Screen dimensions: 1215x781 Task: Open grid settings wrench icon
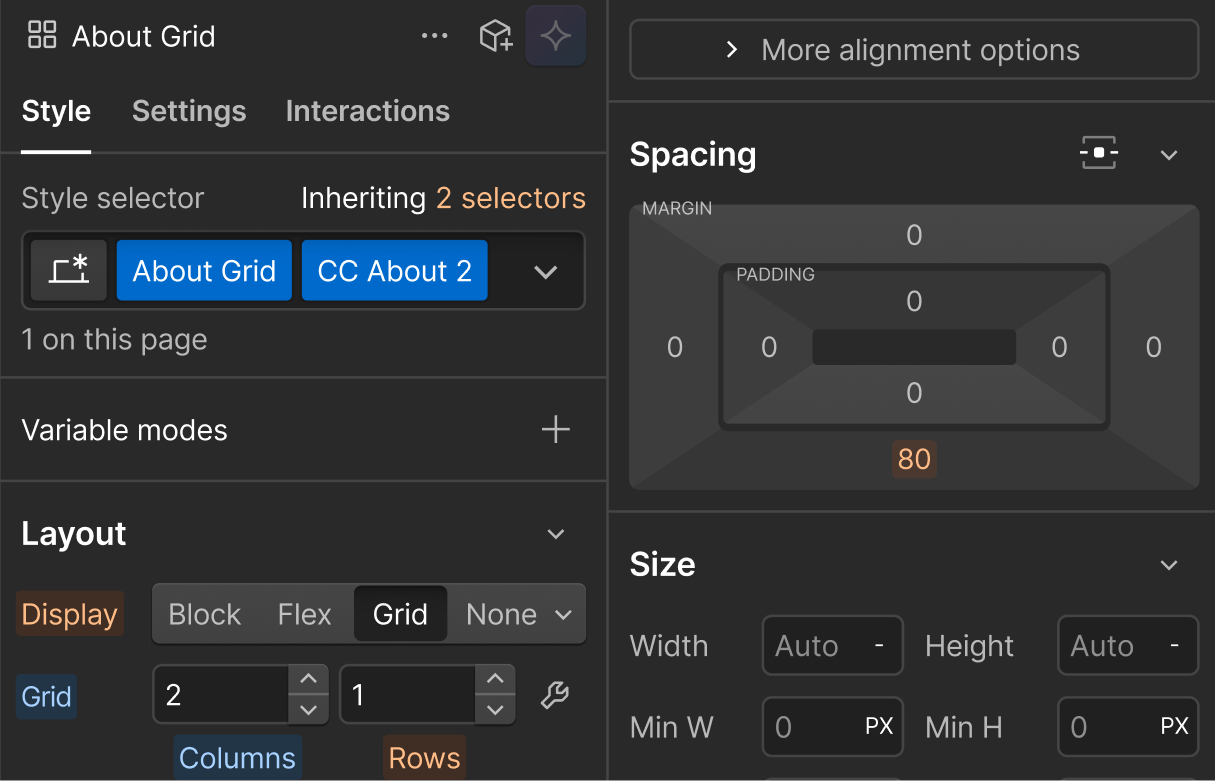(x=555, y=695)
